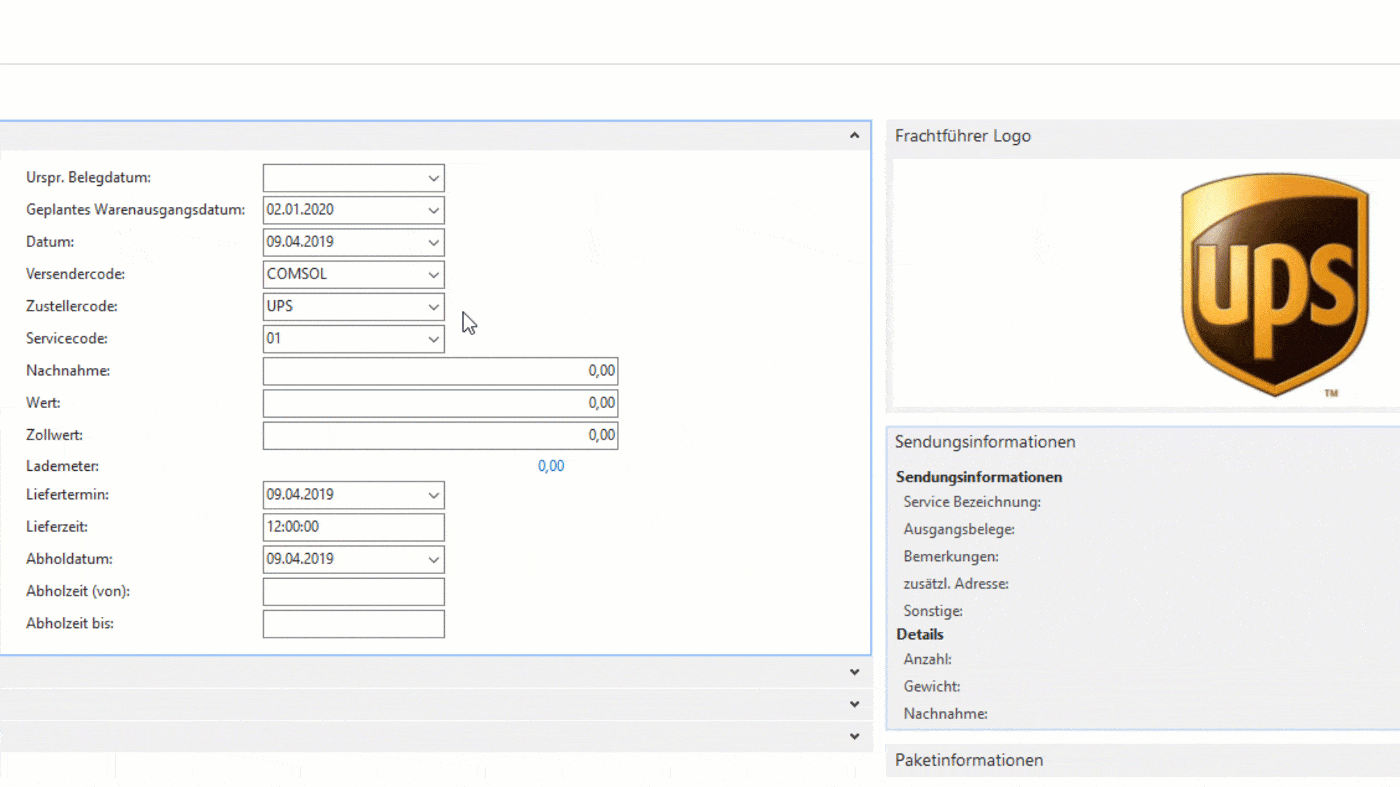
Task: Click the Zustellercode field label
Action: pyautogui.click(x=72, y=306)
